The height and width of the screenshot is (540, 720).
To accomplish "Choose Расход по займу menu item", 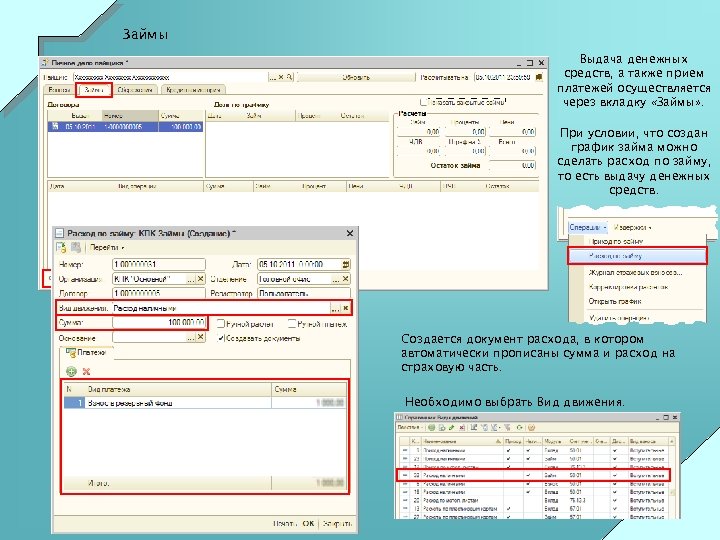I will point(637,256).
